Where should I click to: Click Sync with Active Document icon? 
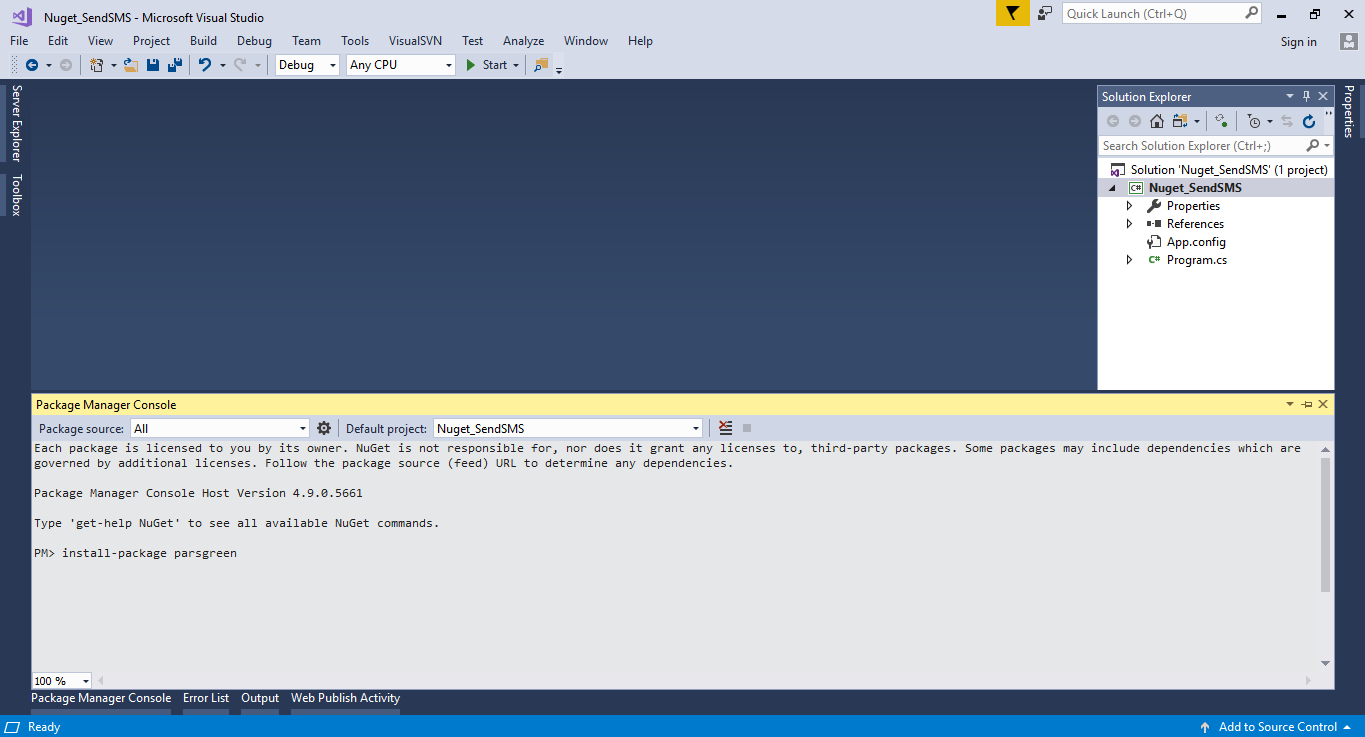[x=1286, y=120]
